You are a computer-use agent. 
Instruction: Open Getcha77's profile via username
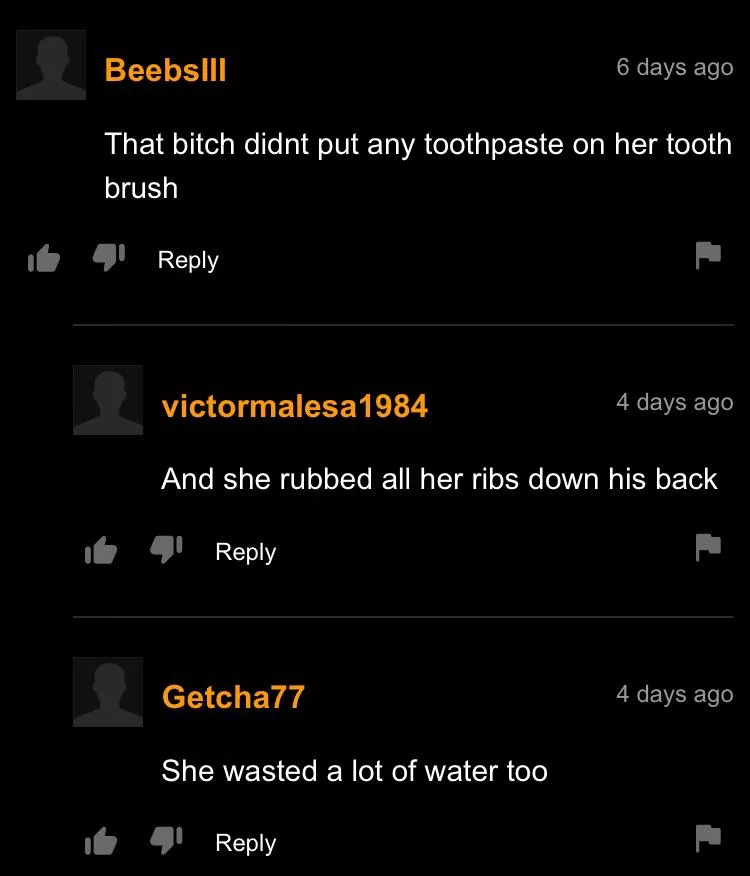(233, 697)
